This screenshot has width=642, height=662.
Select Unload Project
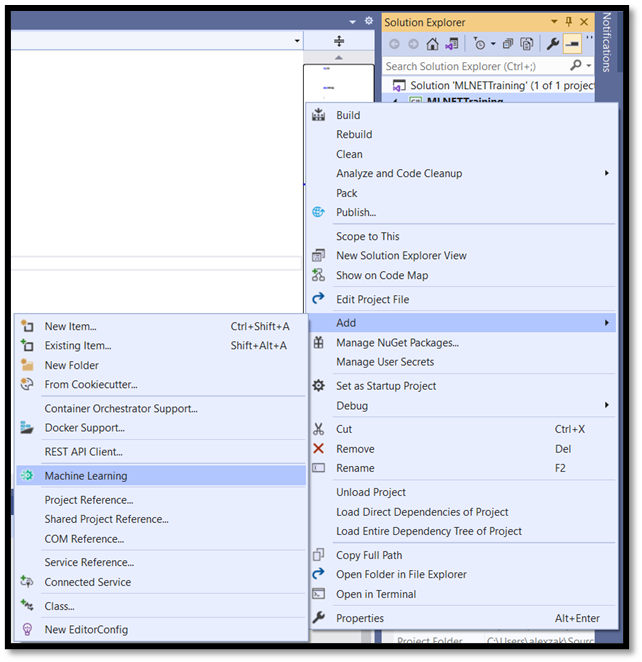click(463, 492)
